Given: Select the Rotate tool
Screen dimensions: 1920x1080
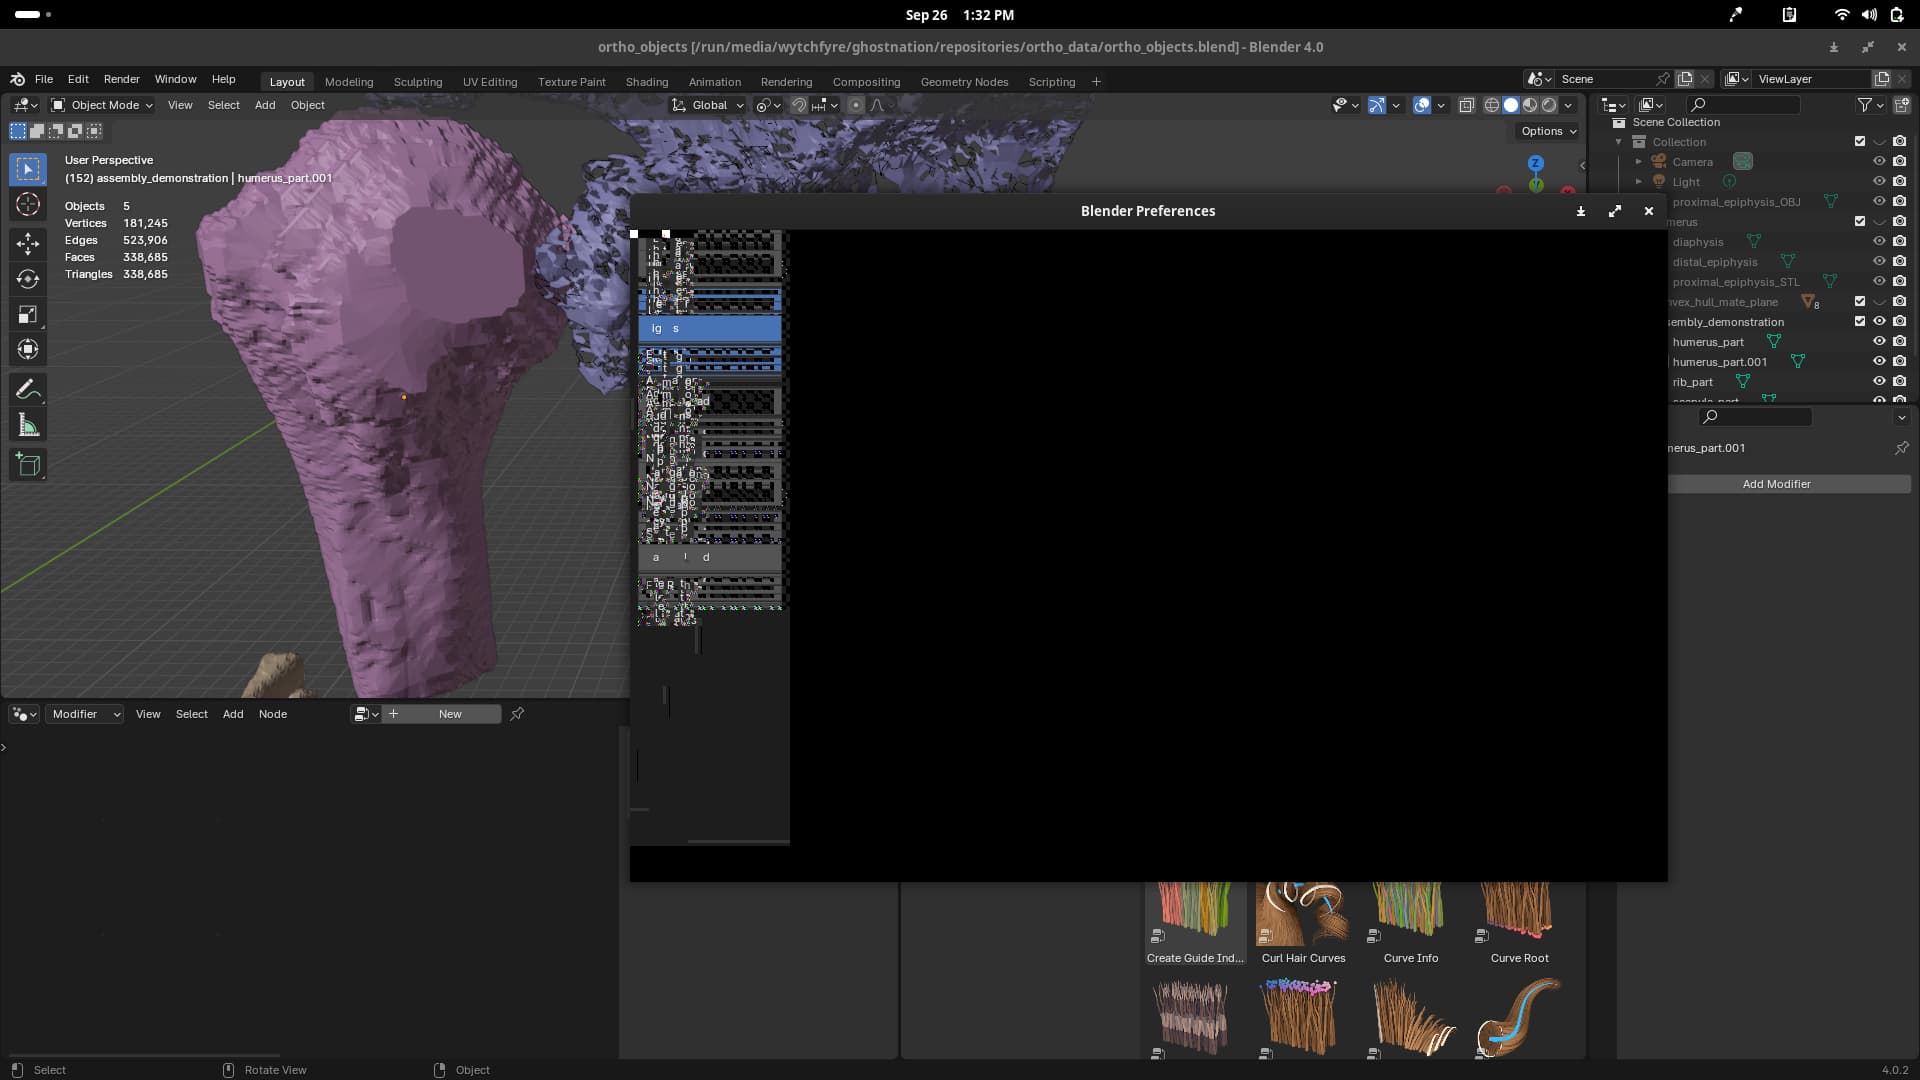Looking at the screenshot, I should point(28,279).
